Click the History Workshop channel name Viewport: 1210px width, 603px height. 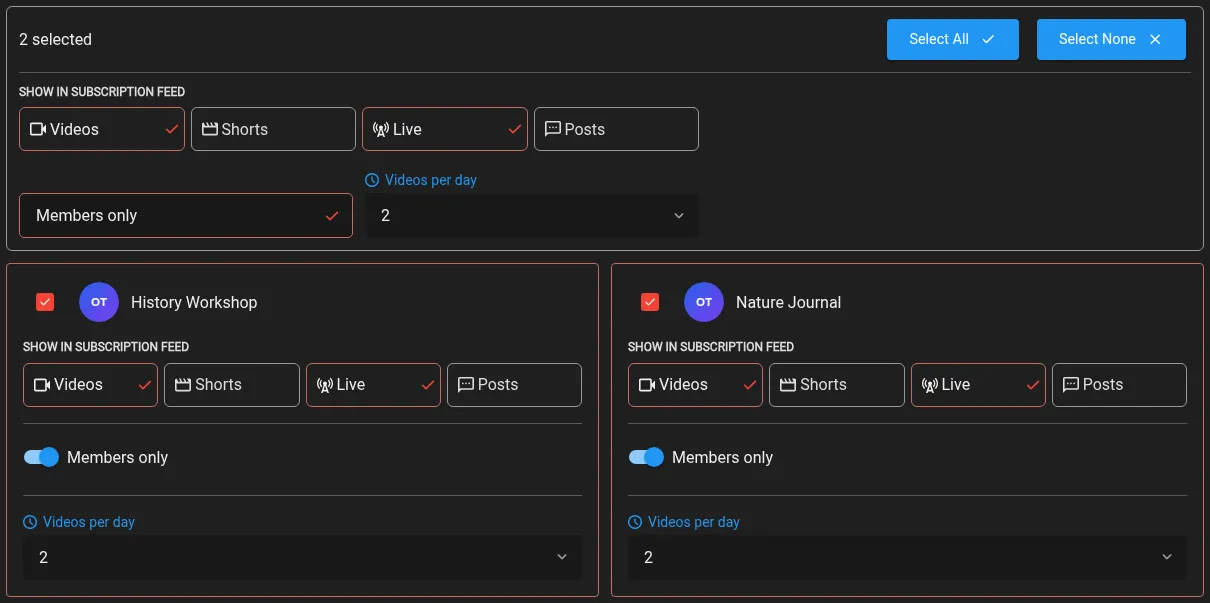pyautogui.click(x=194, y=302)
